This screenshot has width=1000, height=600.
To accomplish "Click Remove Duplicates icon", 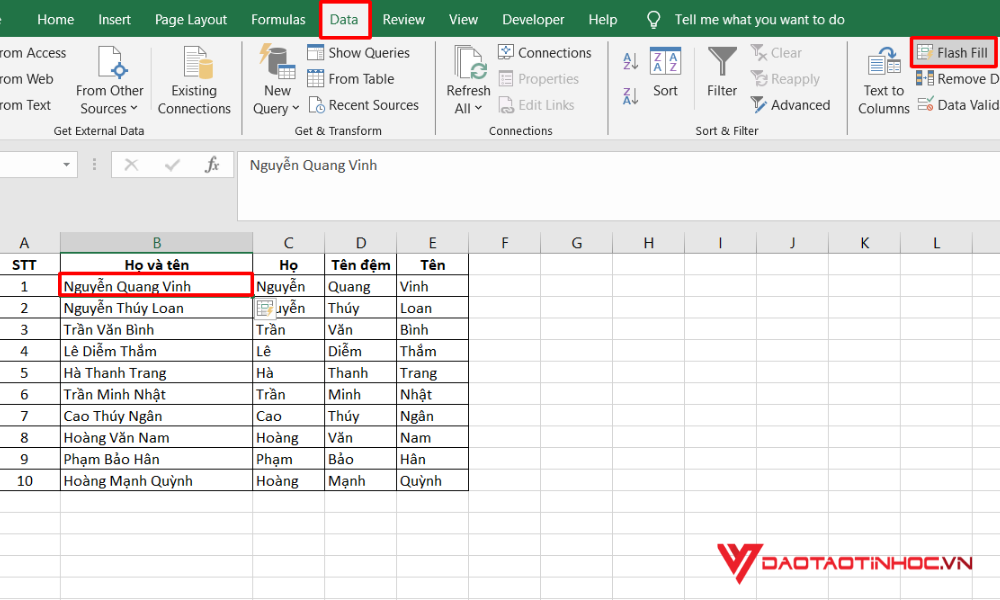I will [x=925, y=78].
